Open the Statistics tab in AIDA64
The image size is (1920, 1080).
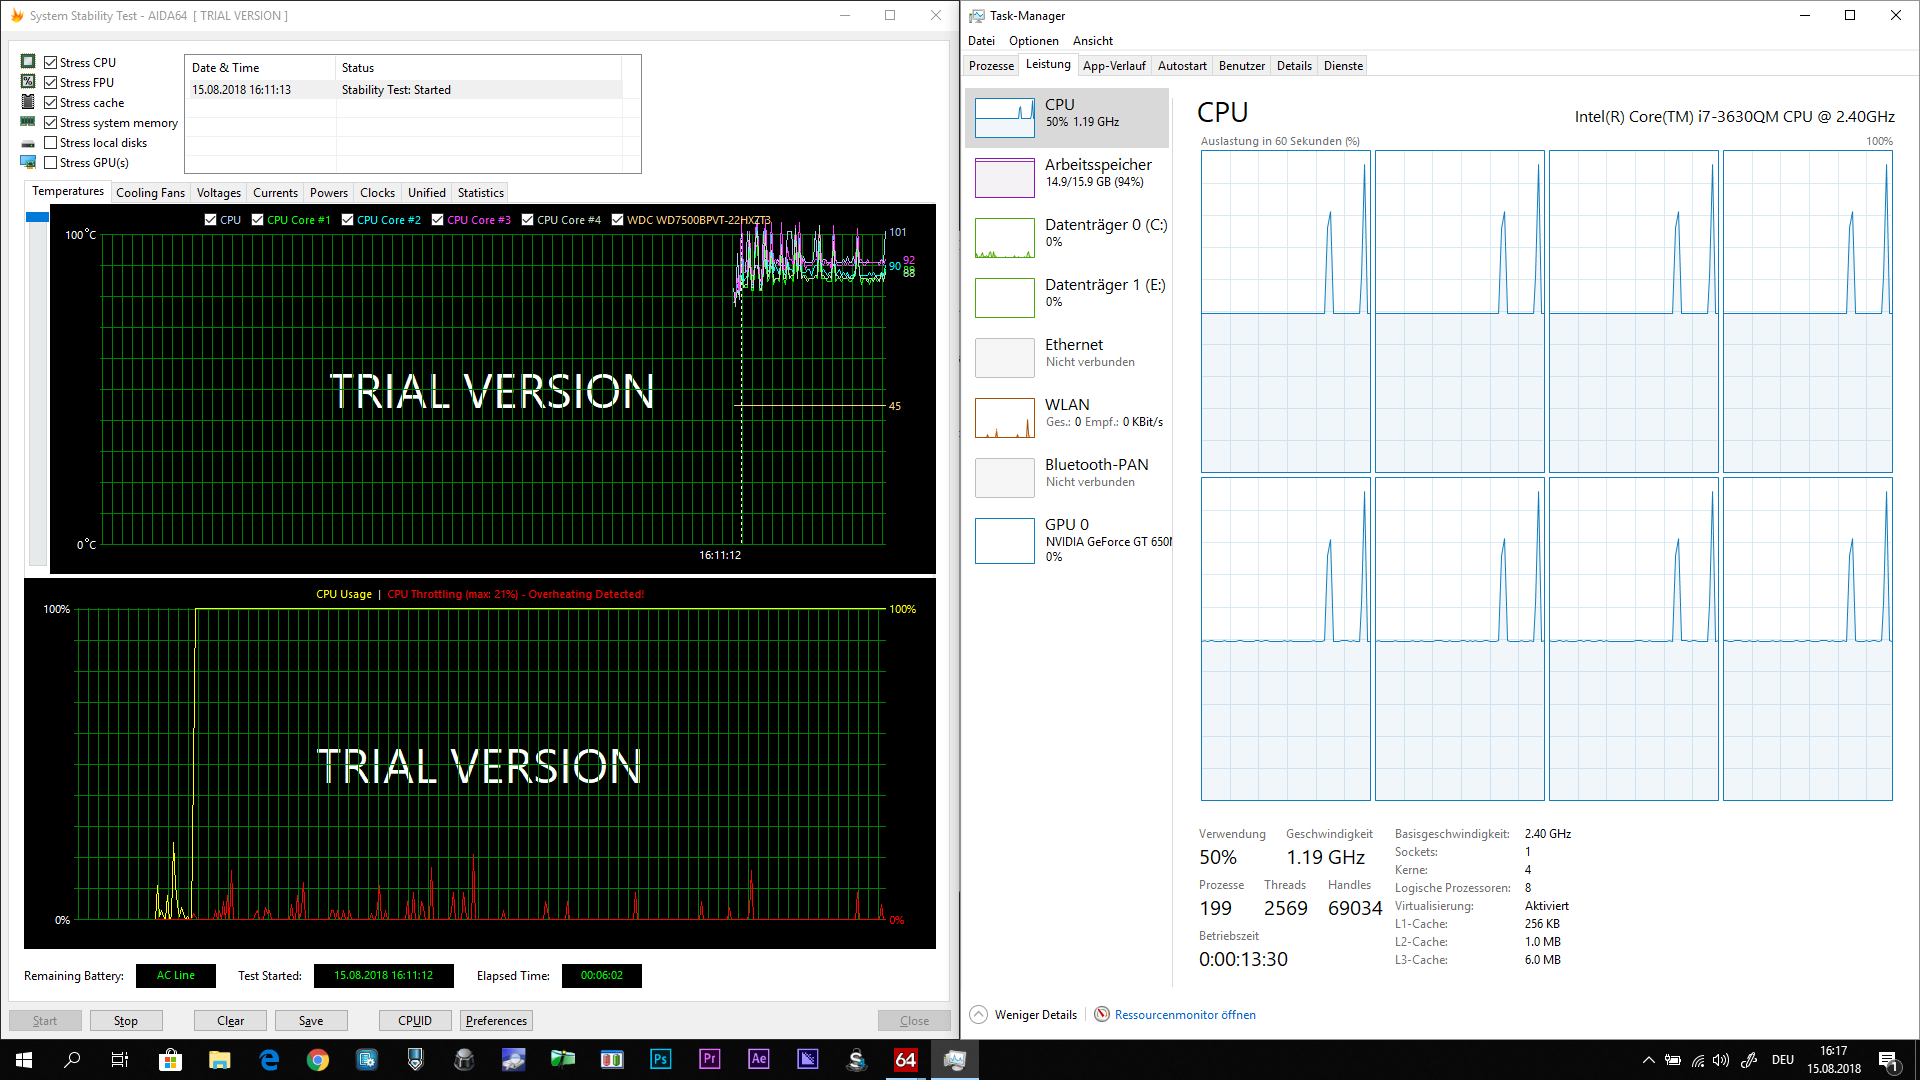[480, 193]
